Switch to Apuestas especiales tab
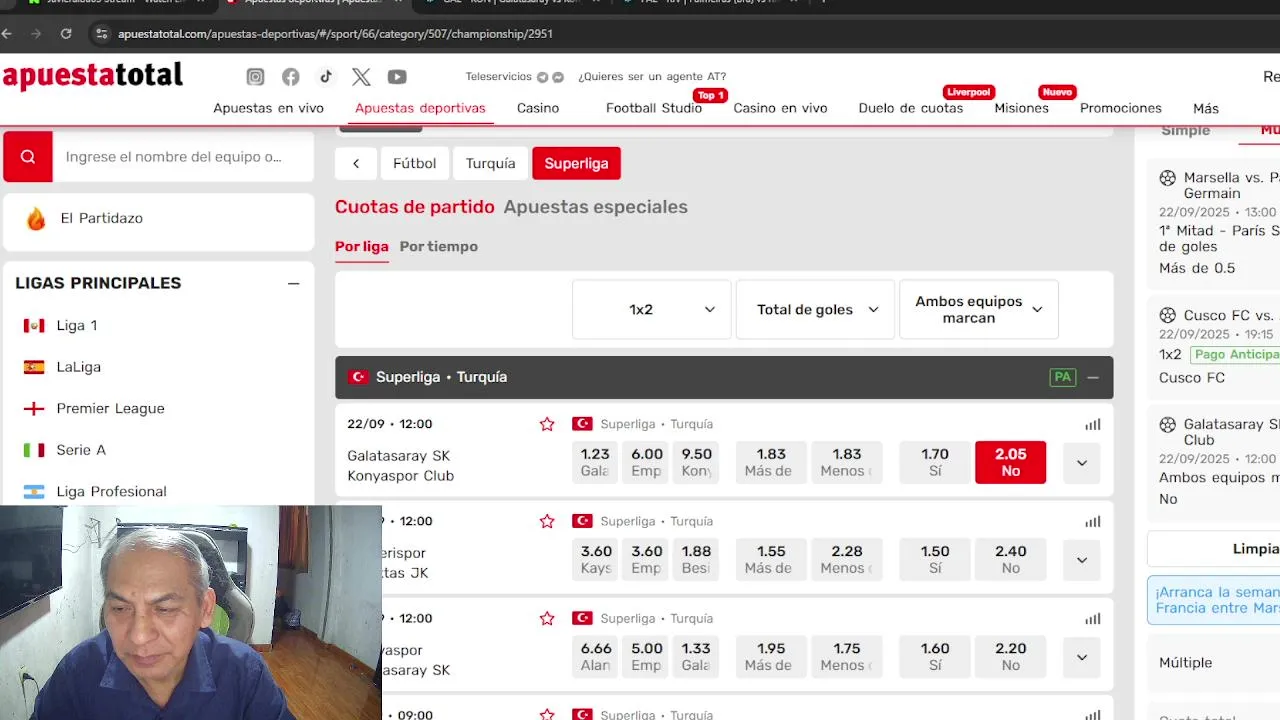Viewport: 1280px width, 720px height. (x=595, y=207)
